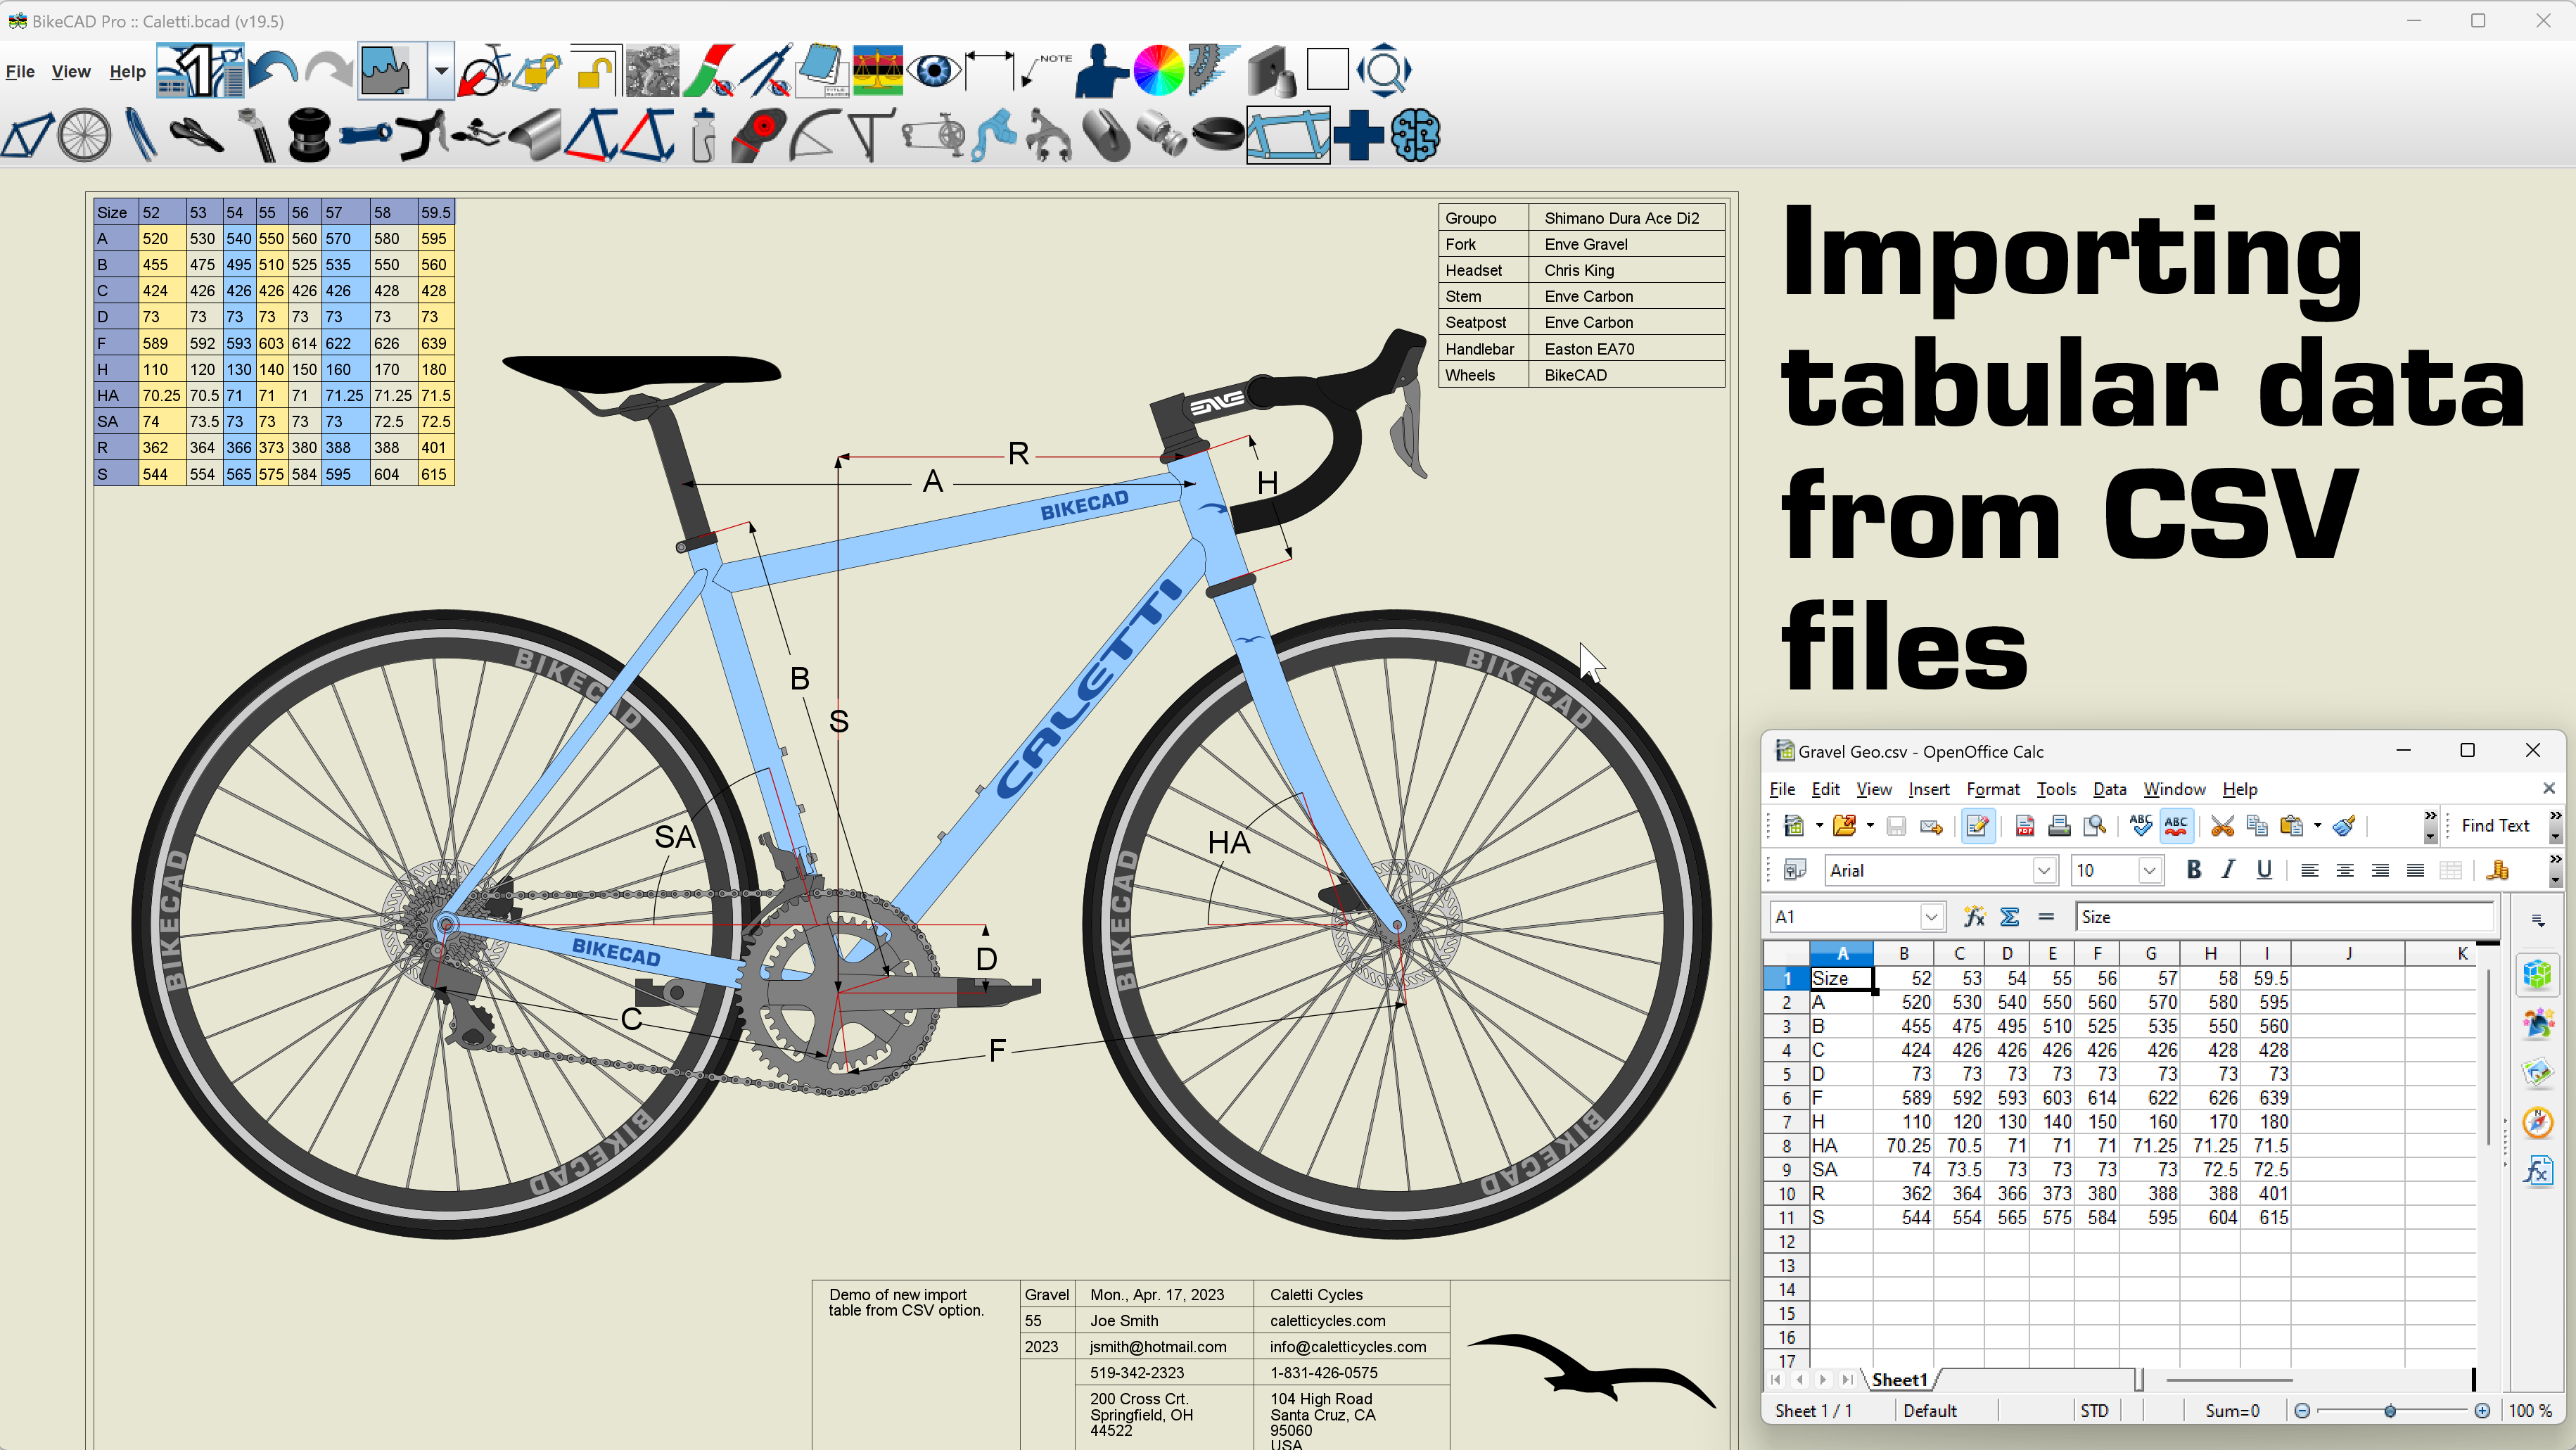Image resolution: width=2576 pixels, height=1450 pixels.
Task: Select the dimension line tool in BikeCAD
Action: [989, 71]
